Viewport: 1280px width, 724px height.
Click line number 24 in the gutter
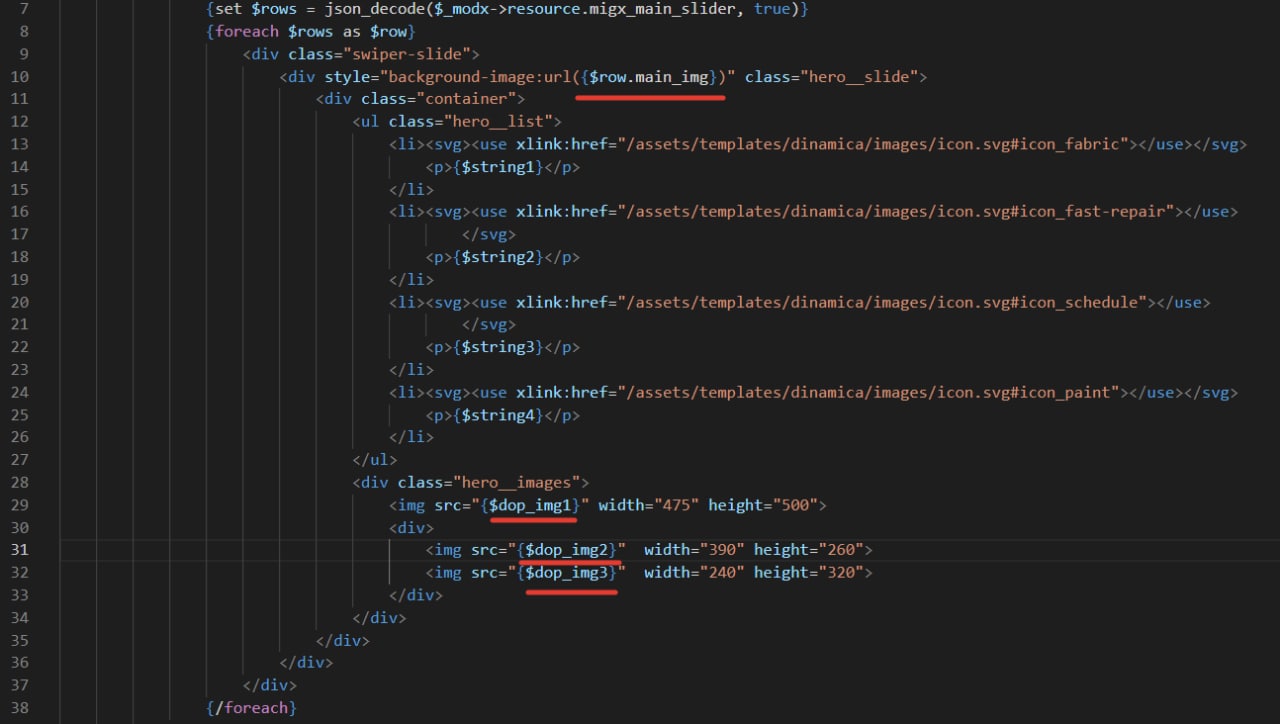pyautogui.click(x=20, y=393)
